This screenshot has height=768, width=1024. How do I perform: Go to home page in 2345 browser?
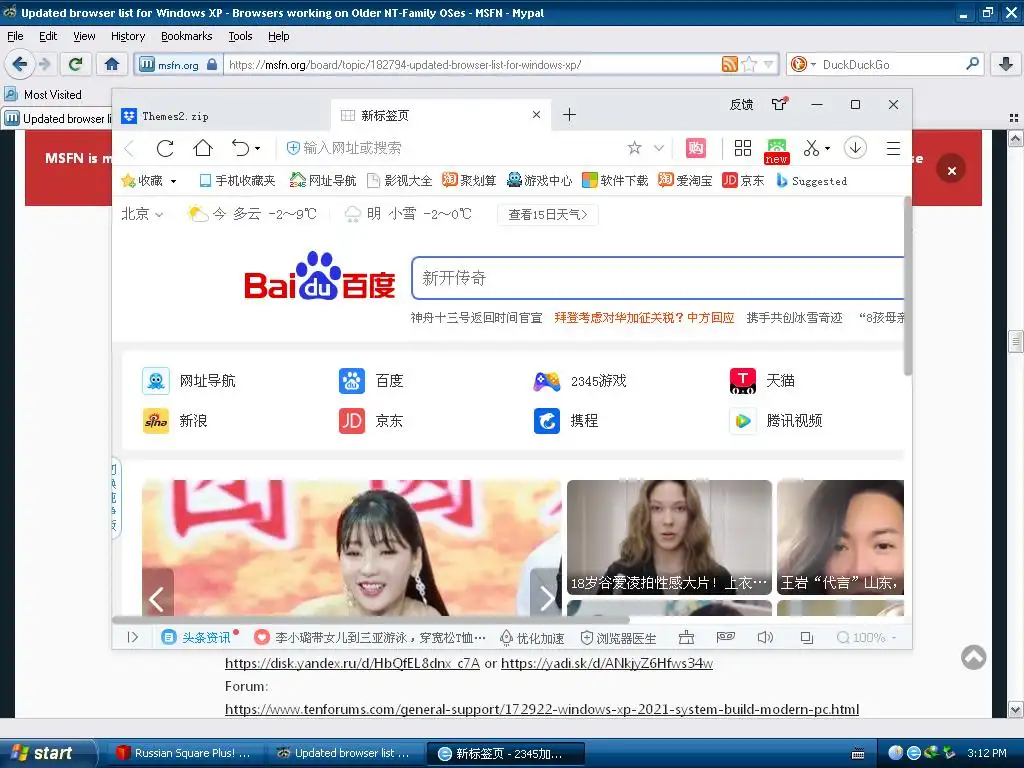click(x=203, y=148)
